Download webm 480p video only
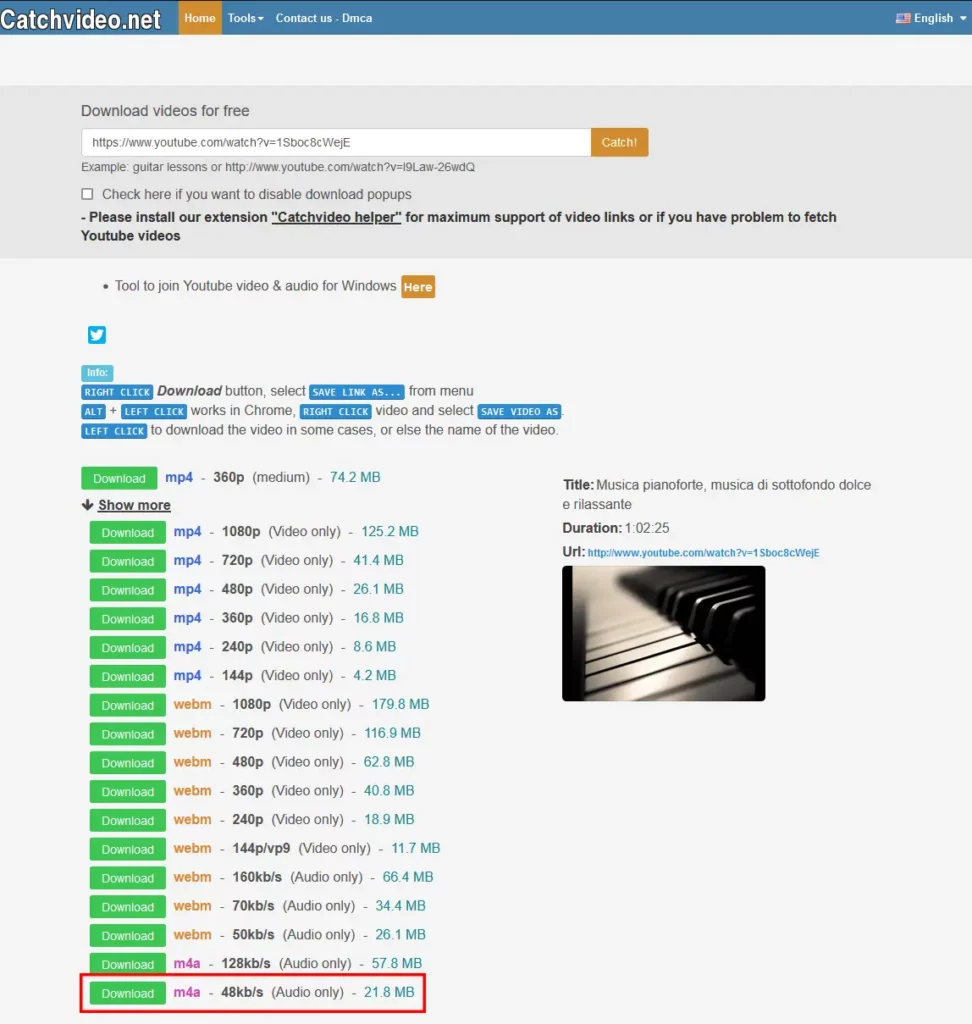972x1024 pixels. pos(127,762)
